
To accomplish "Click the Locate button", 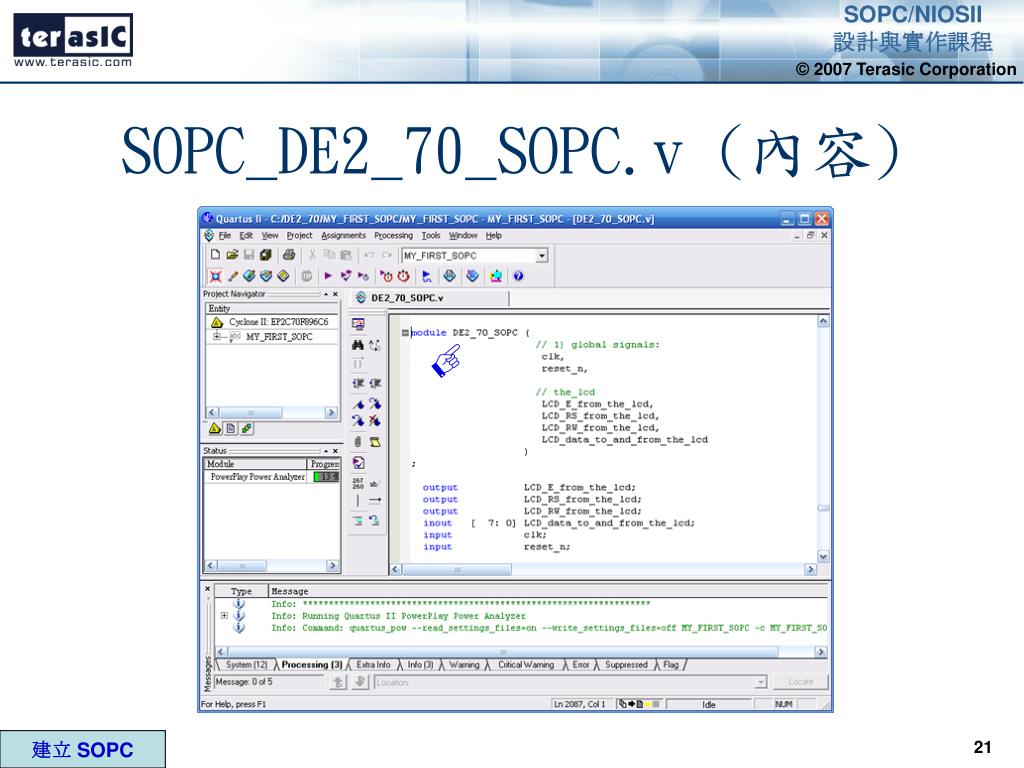I will (x=801, y=682).
